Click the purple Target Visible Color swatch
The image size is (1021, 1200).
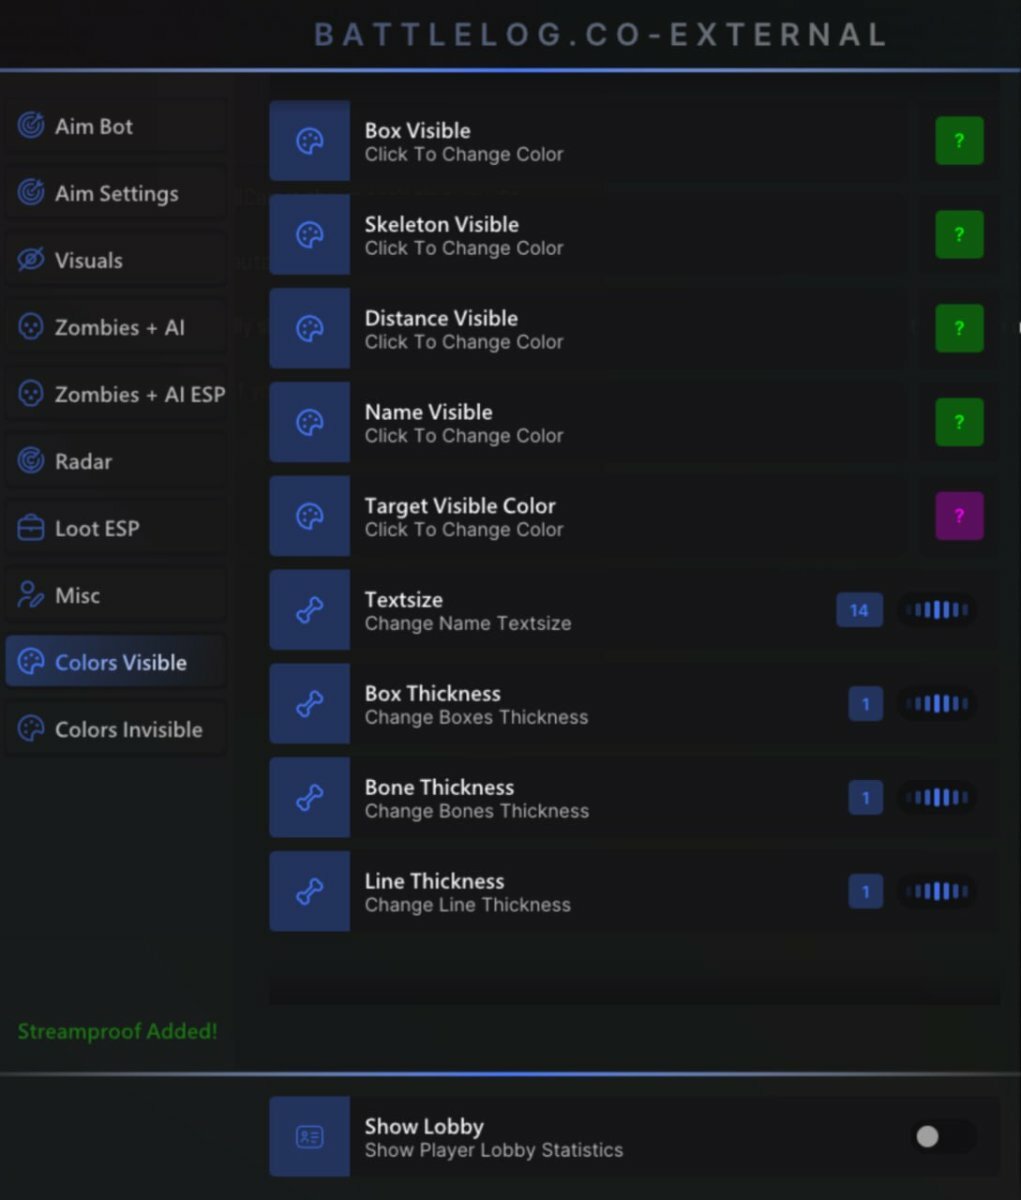959,516
